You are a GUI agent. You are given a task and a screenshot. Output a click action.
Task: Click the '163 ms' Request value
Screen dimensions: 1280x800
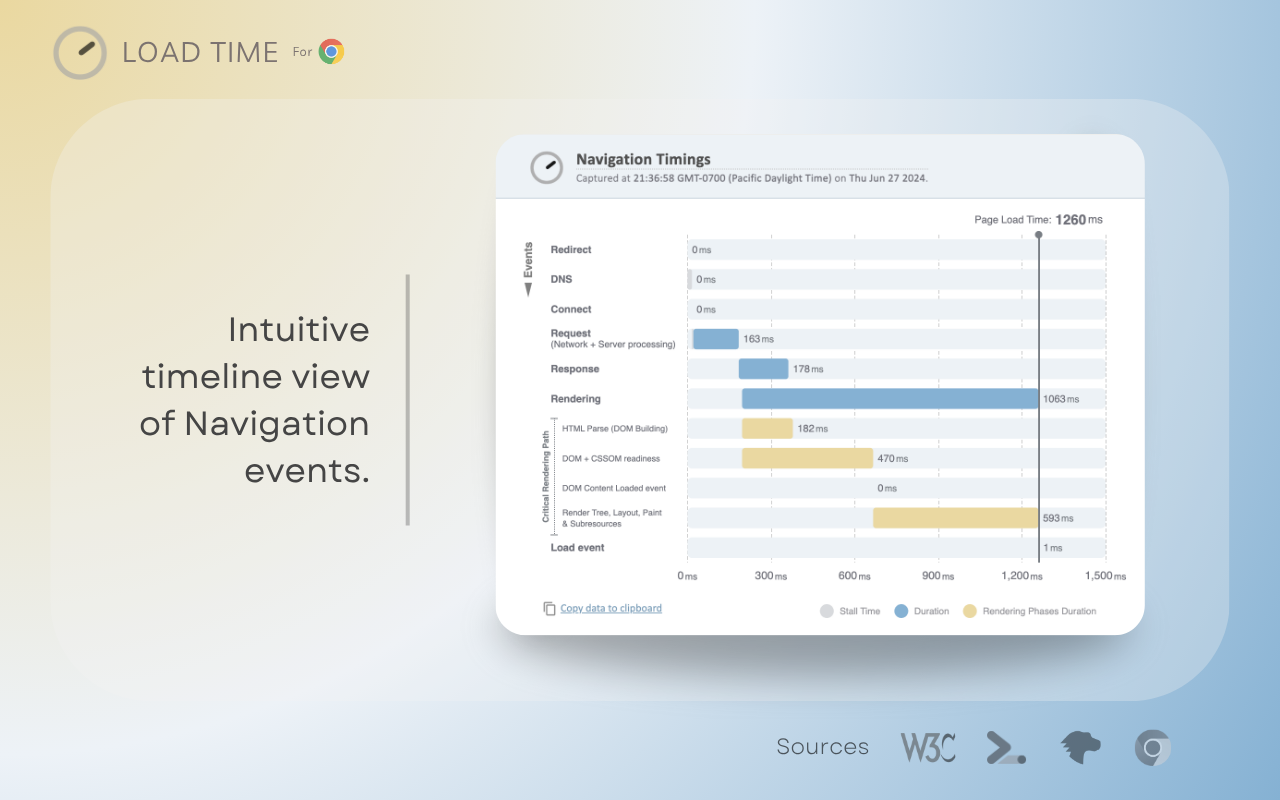(758, 339)
